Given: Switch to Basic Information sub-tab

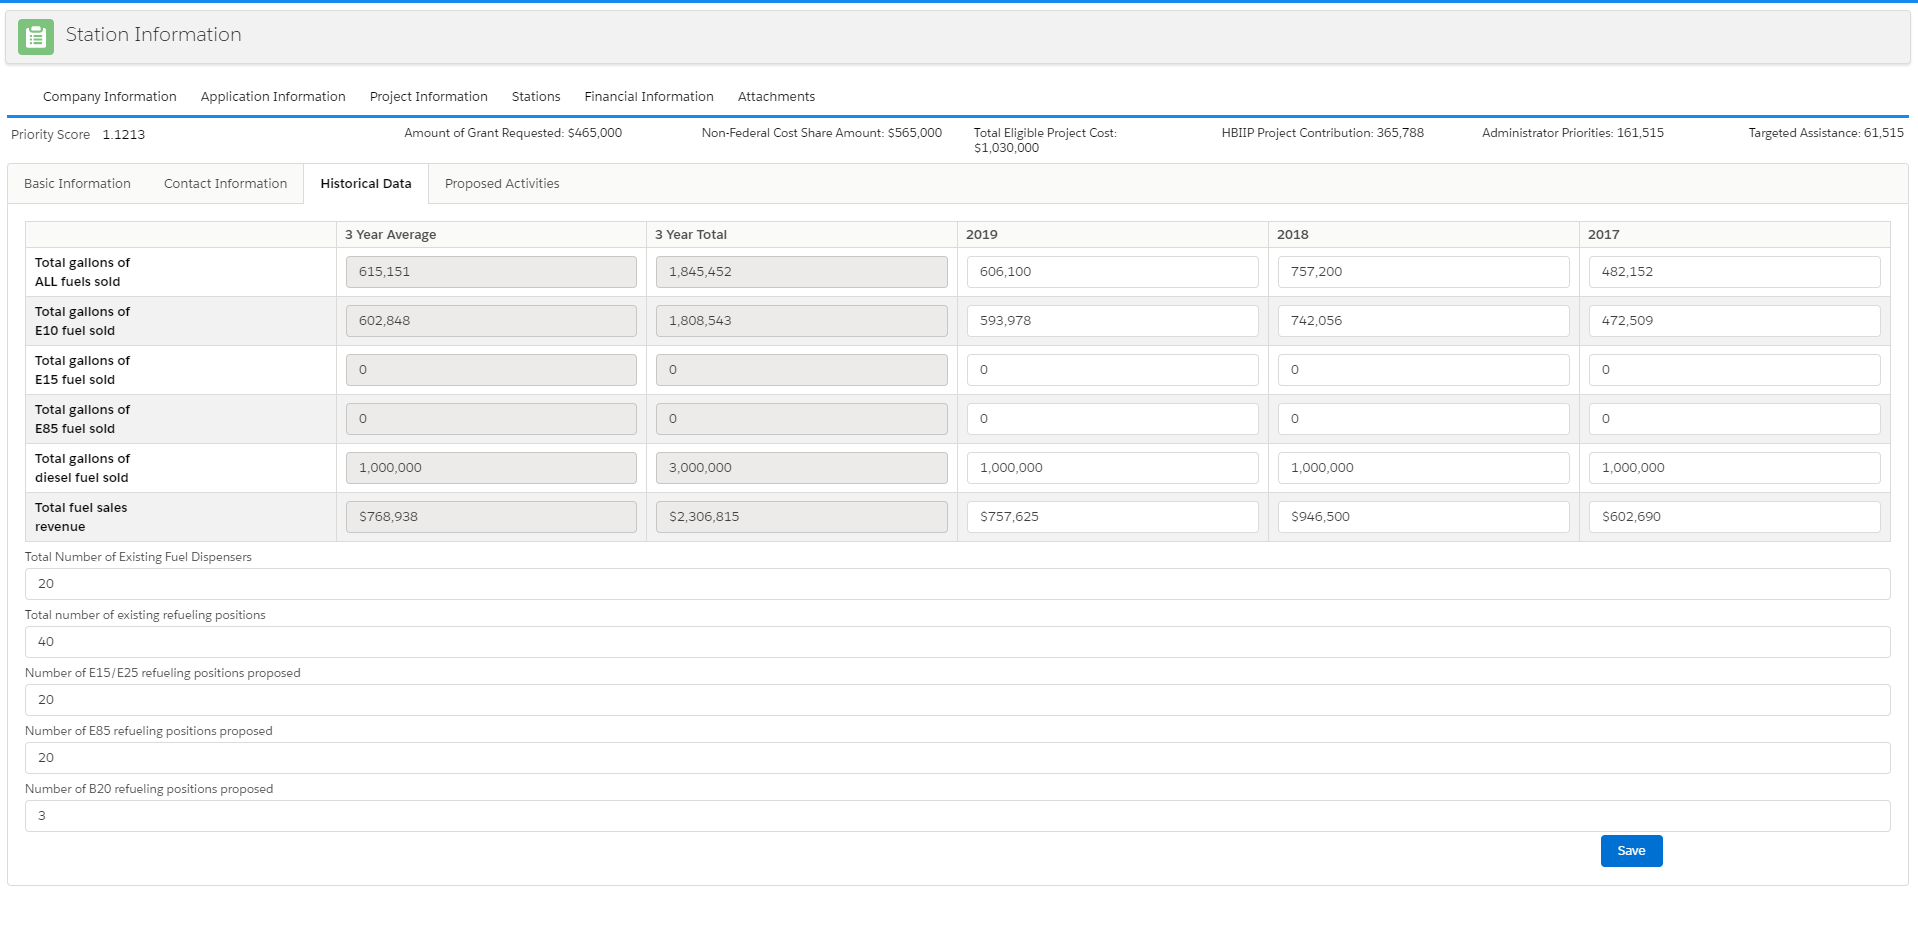Looking at the screenshot, I should coord(77,184).
